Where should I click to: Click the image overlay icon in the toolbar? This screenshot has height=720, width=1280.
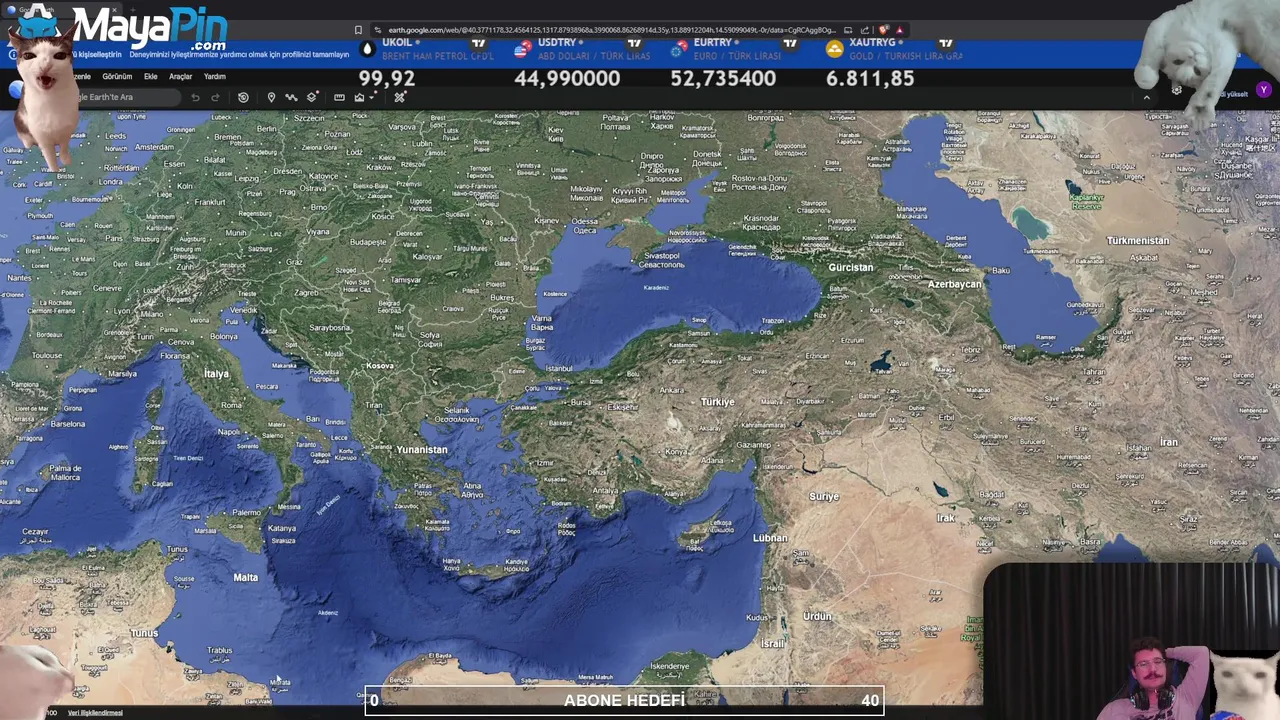point(359,97)
